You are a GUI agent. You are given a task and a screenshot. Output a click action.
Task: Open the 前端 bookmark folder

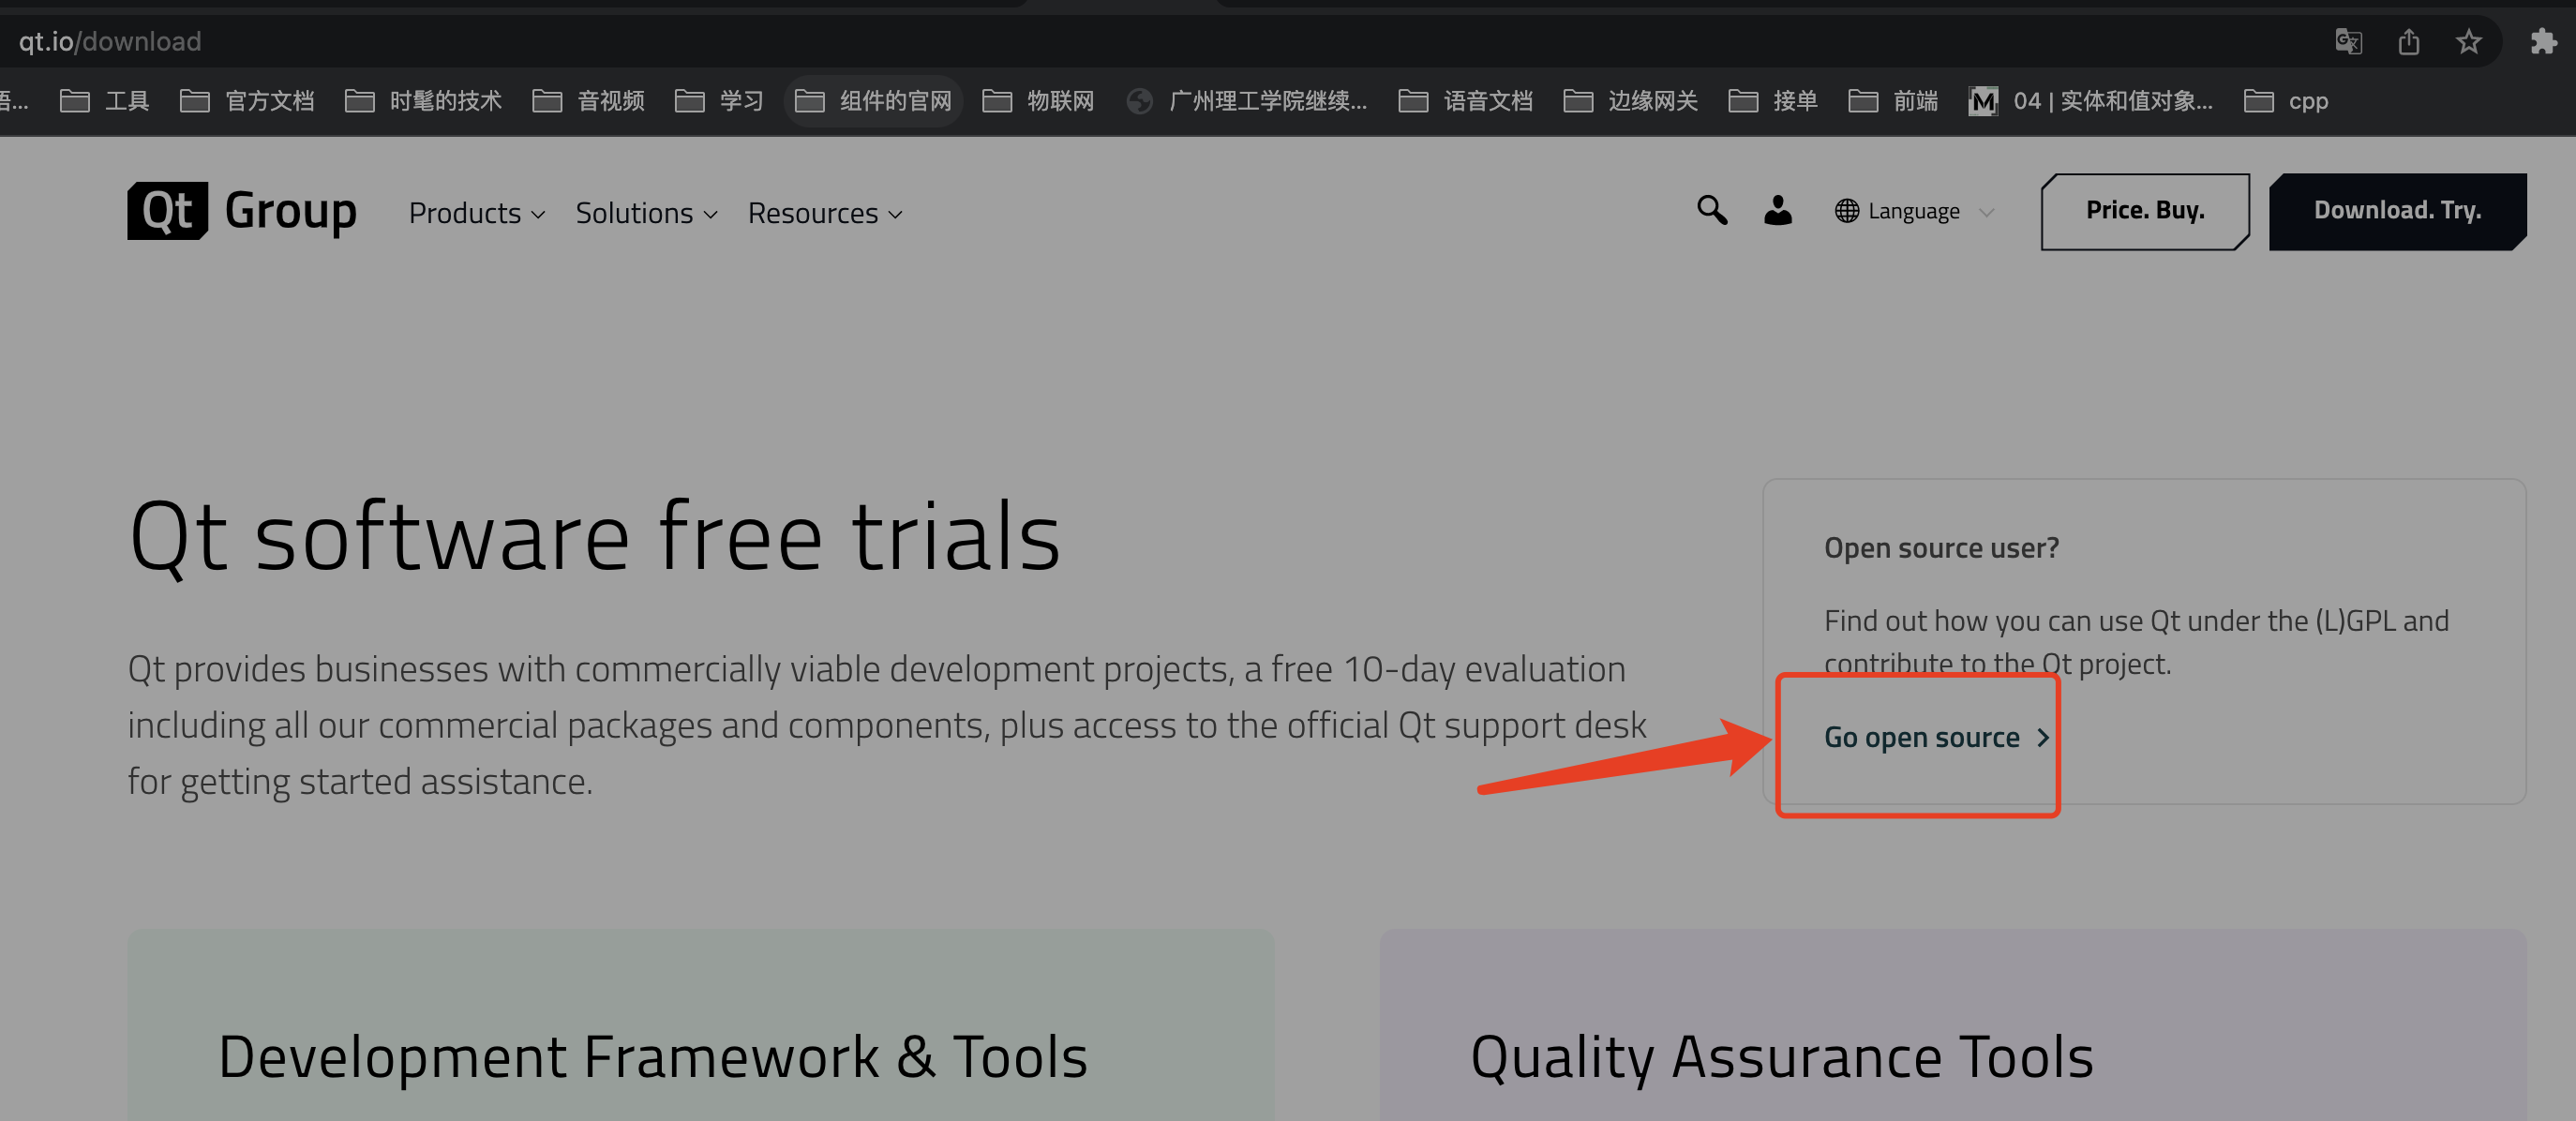click(1893, 101)
